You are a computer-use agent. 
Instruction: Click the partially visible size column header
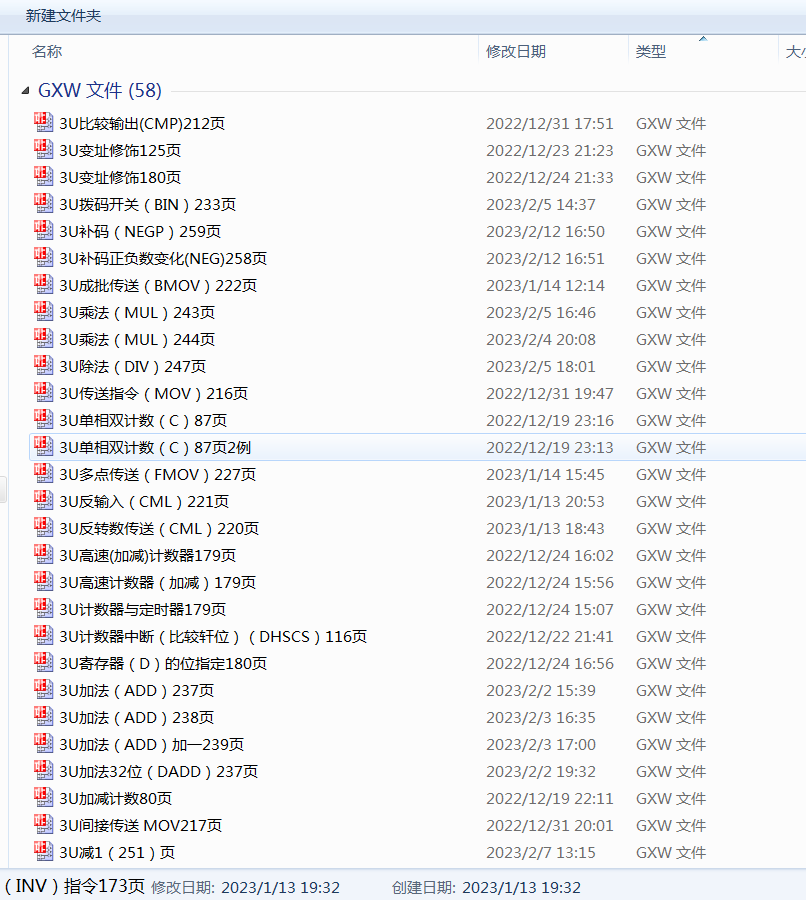coord(794,51)
